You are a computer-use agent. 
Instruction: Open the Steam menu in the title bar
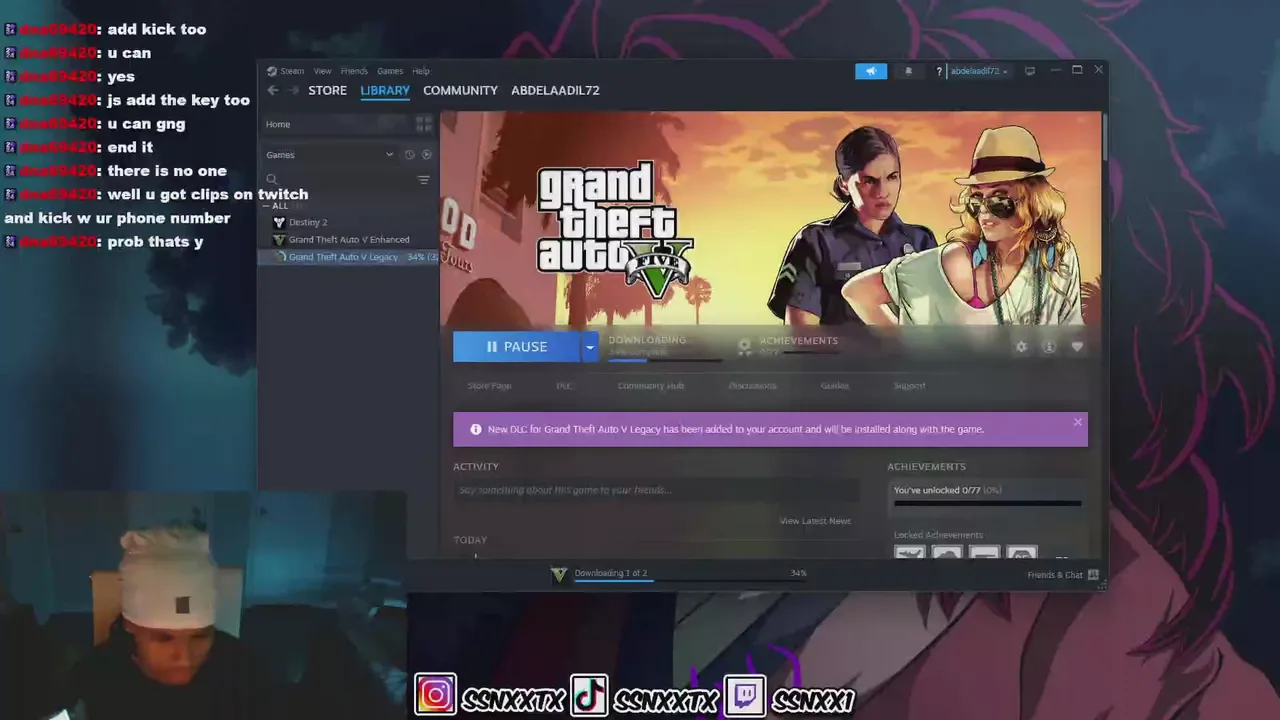tap(292, 71)
